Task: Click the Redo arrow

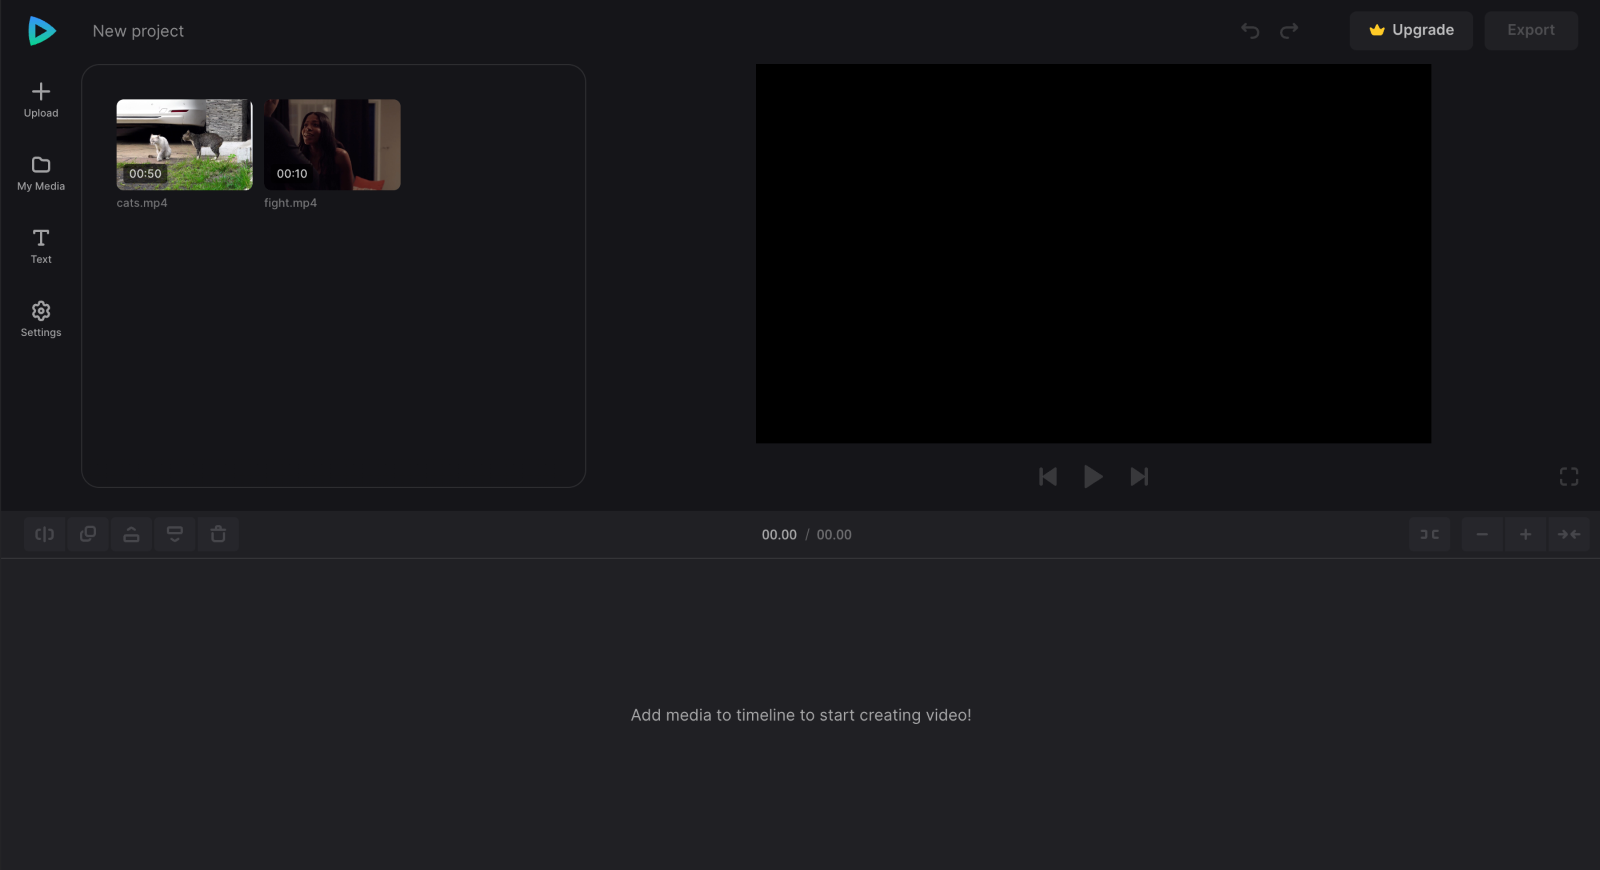Action: [1289, 31]
